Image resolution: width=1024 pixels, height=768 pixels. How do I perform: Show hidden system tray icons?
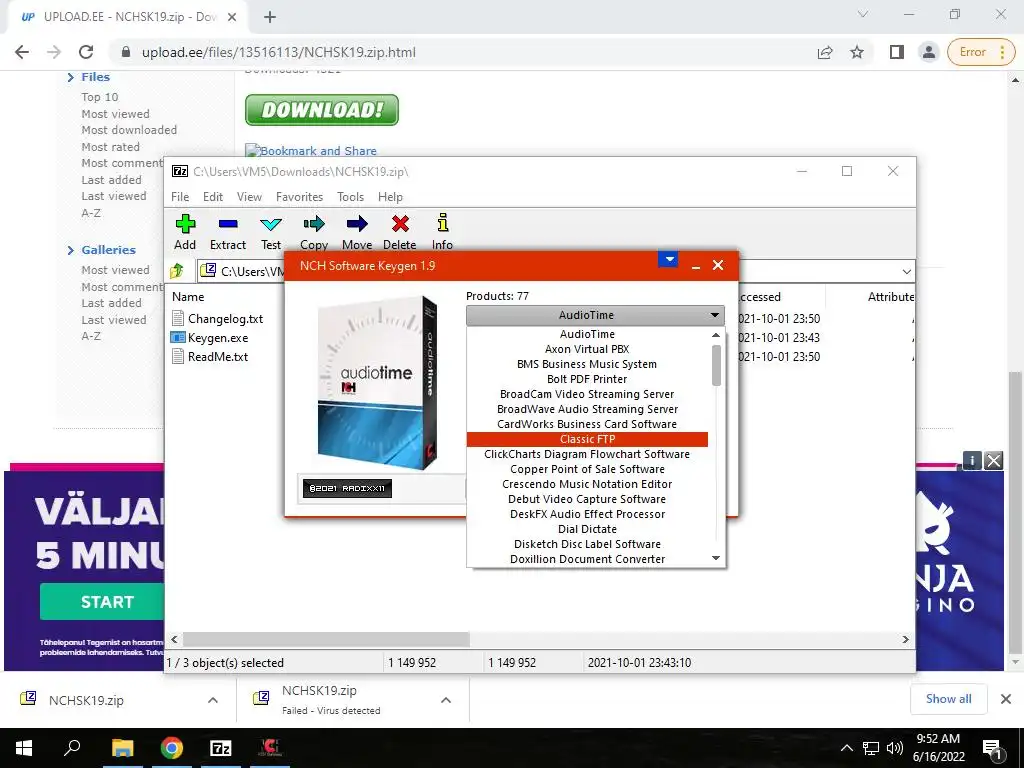pyautogui.click(x=846, y=748)
